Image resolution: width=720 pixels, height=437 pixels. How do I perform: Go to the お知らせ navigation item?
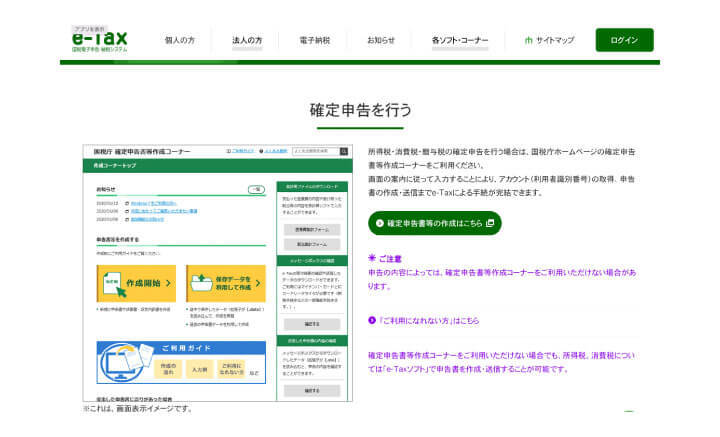click(x=380, y=41)
